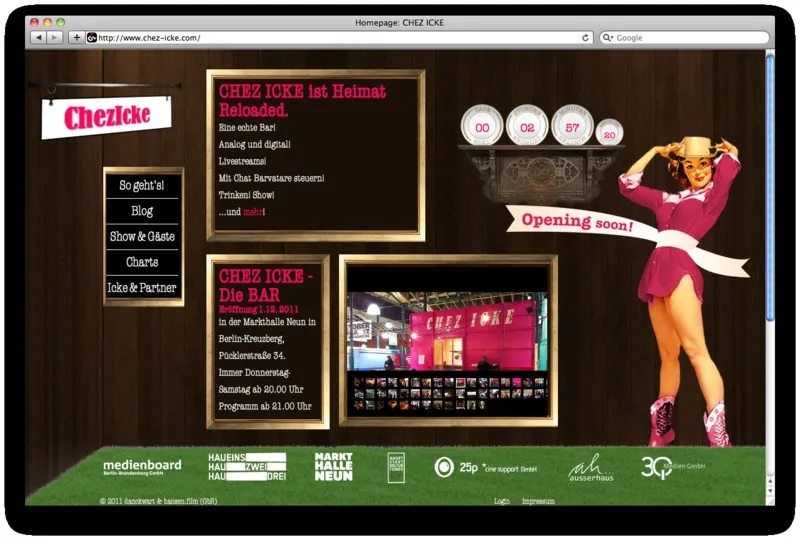Click the "CHEZ ICKE - Die BAR" heading
Image resolution: width=800 pixels, height=540 pixels.
click(x=265, y=285)
